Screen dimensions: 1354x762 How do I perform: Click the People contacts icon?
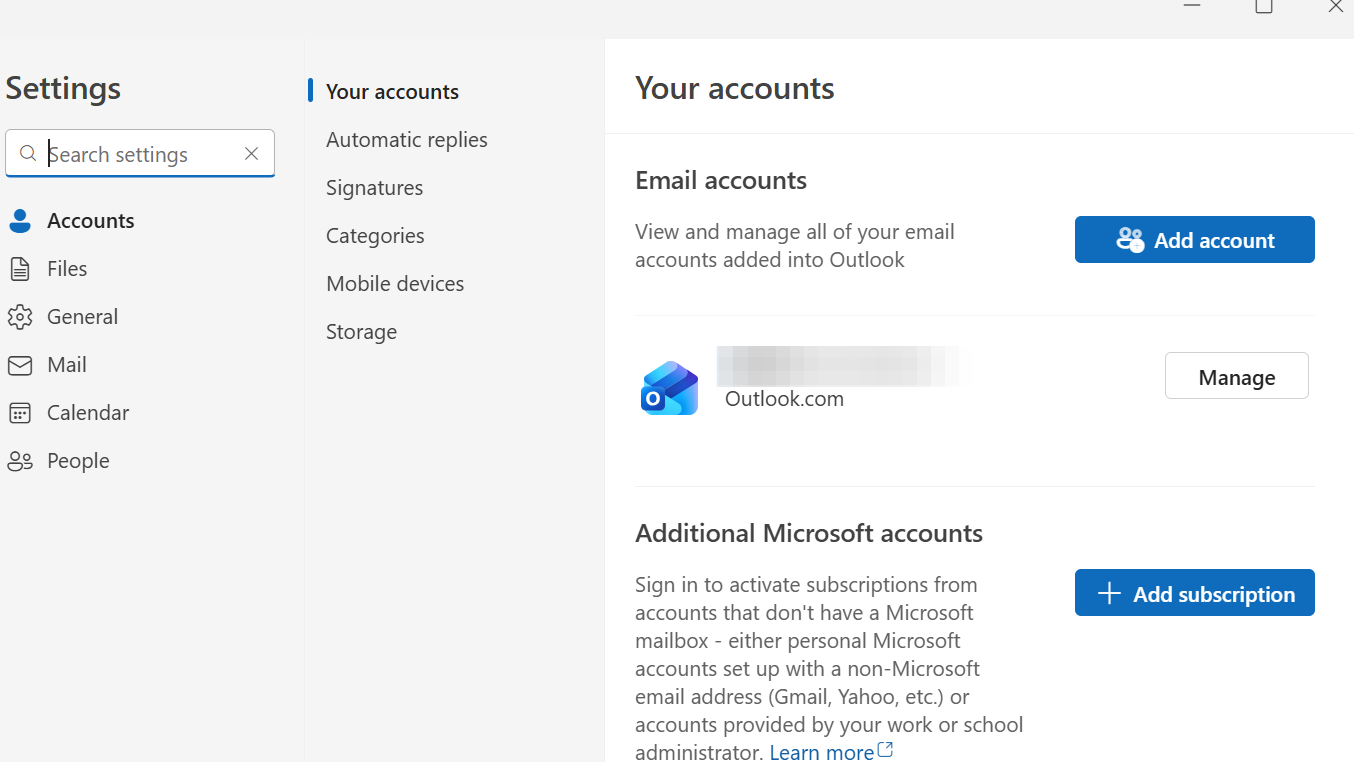coord(20,461)
